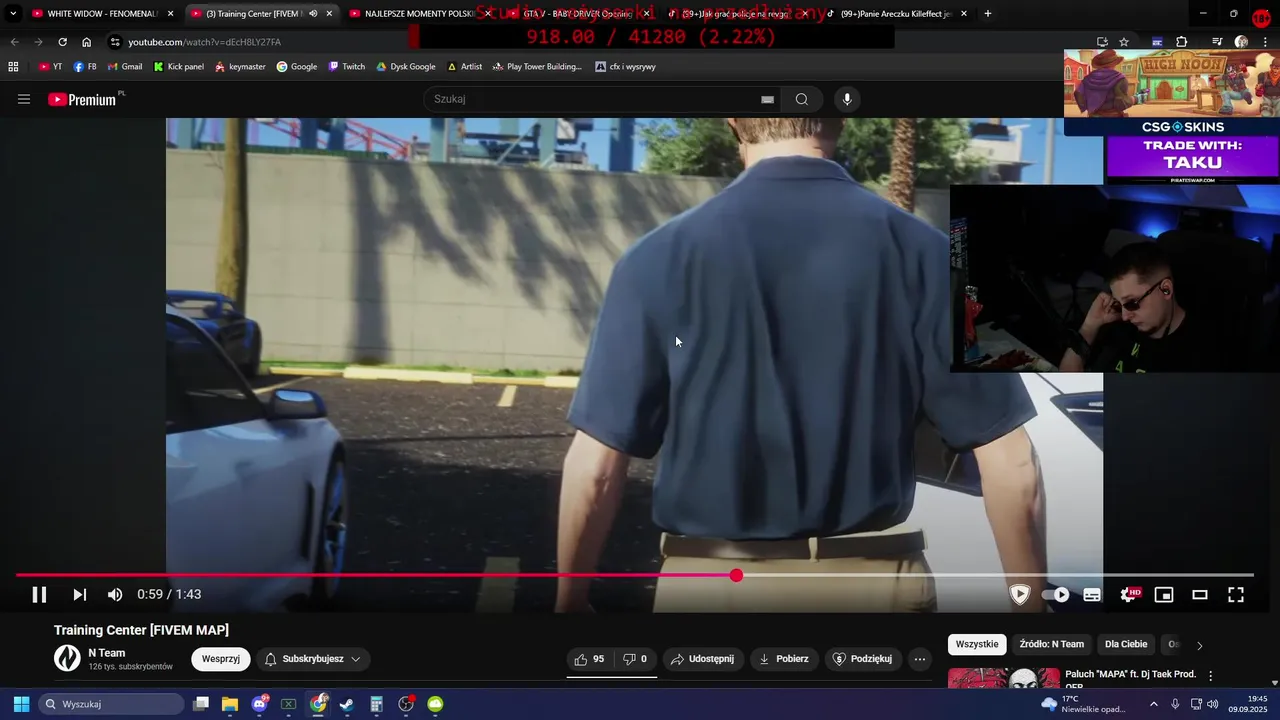Open the Windows Start menu
The image size is (1280, 720).
point(21,704)
